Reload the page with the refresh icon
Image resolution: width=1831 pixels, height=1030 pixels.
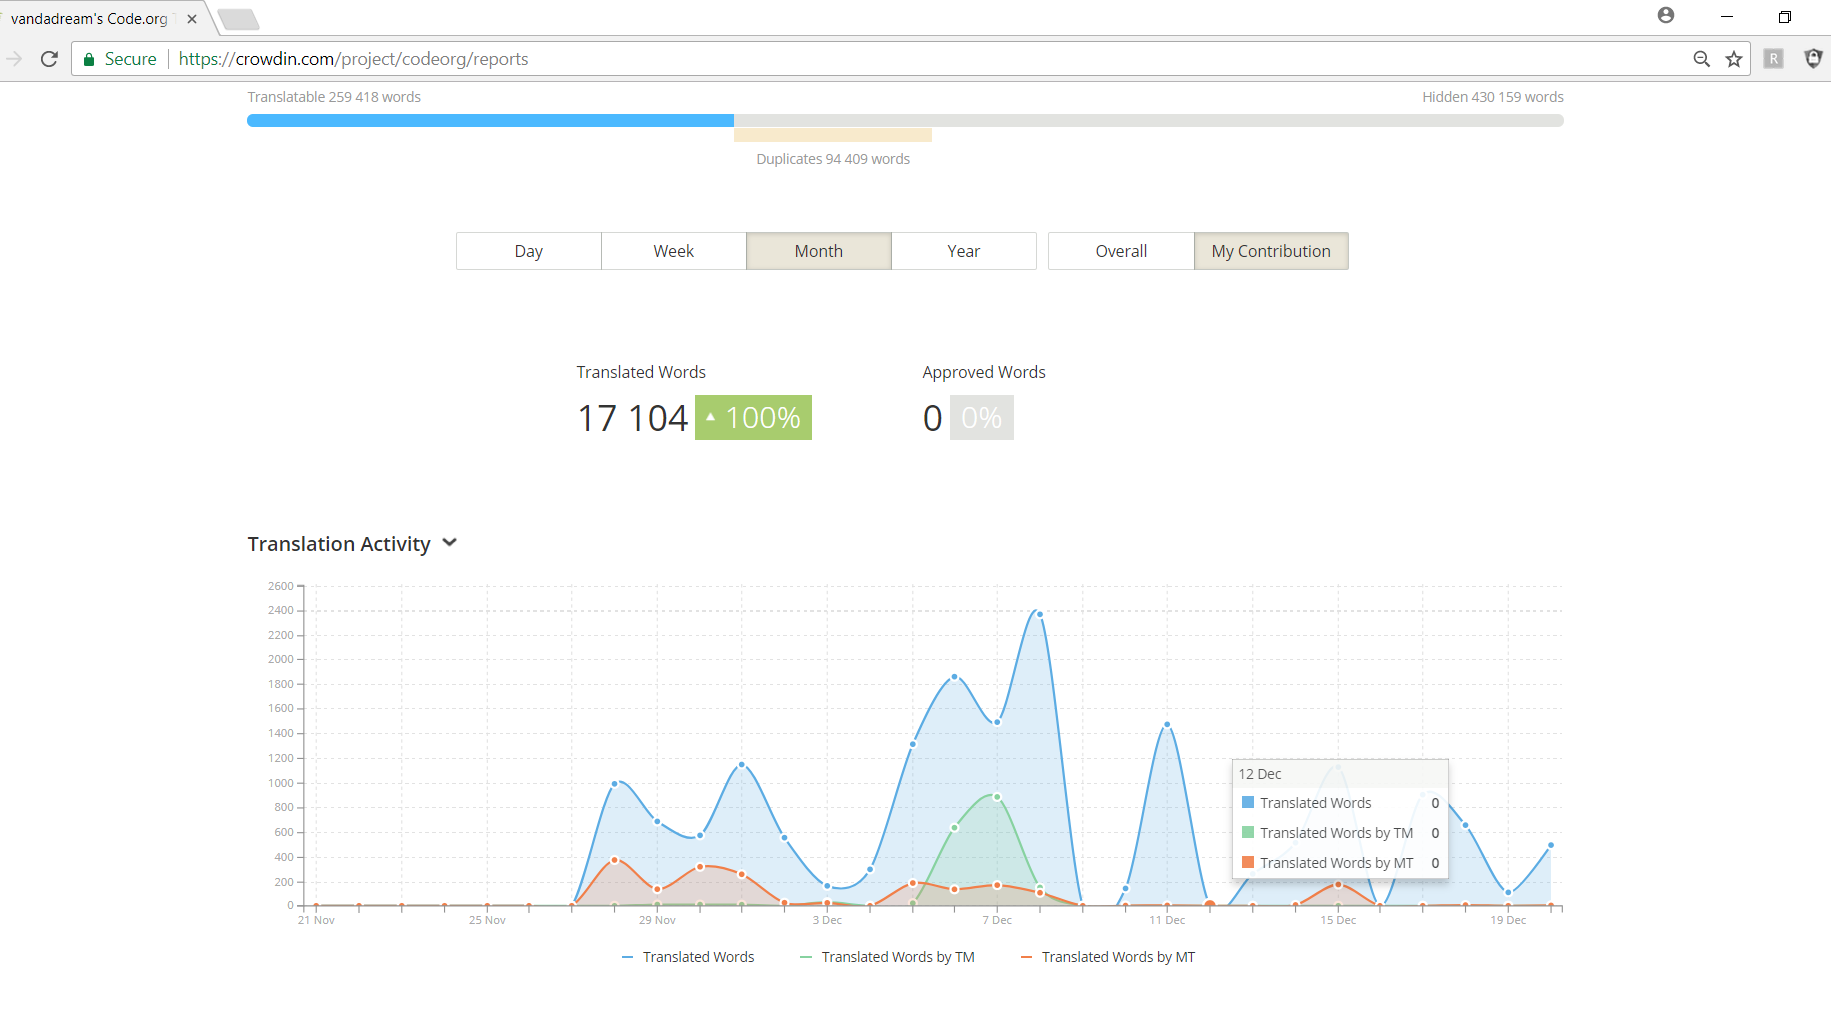(49, 59)
